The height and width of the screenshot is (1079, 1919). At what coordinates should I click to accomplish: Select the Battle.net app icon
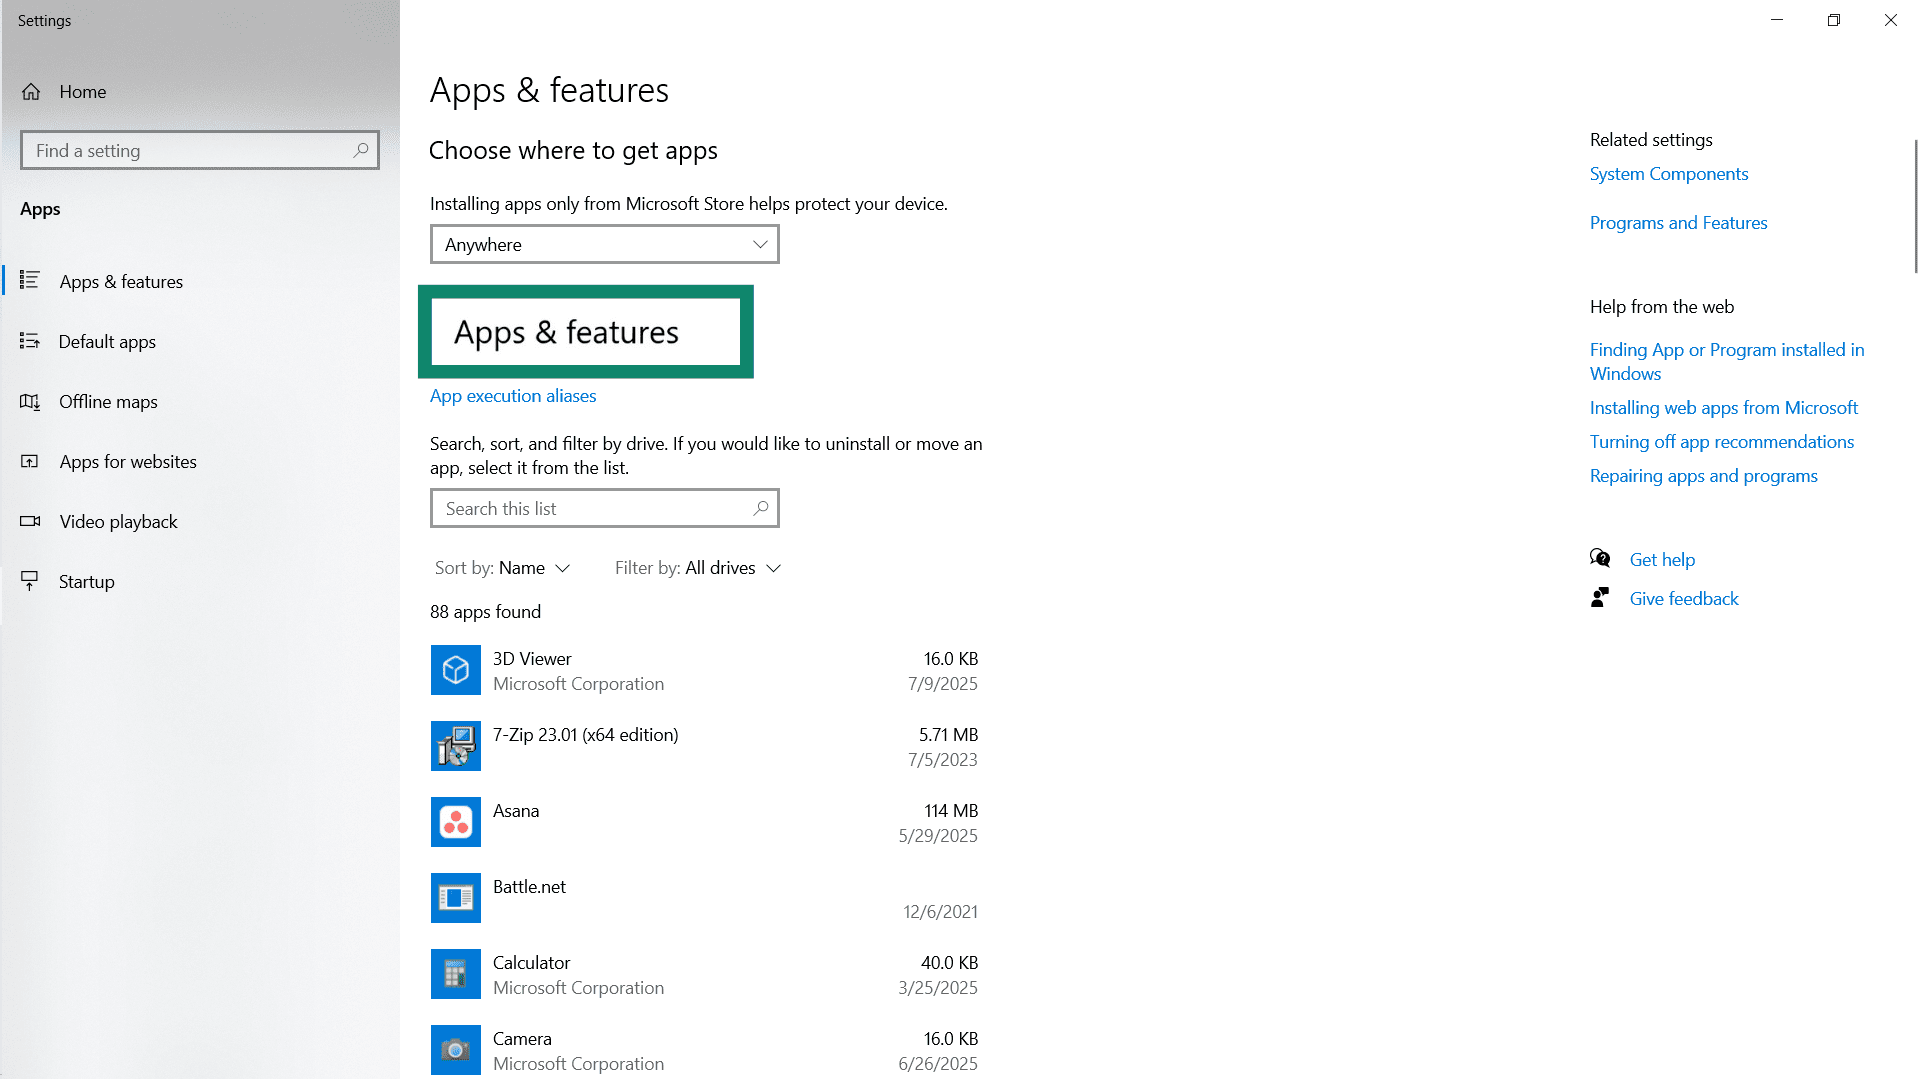(455, 898)
